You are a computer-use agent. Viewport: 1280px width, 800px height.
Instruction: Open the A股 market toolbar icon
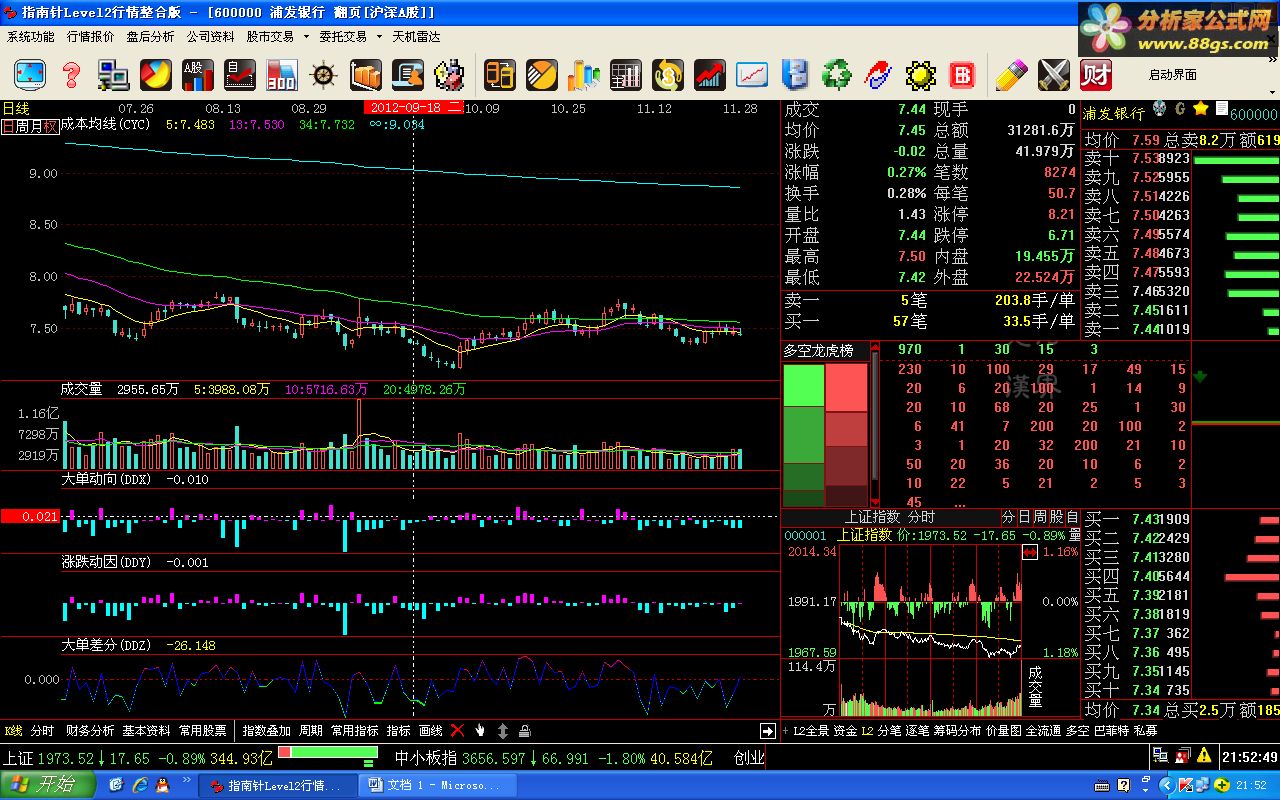pyautogui.click(x=197, y=74)
